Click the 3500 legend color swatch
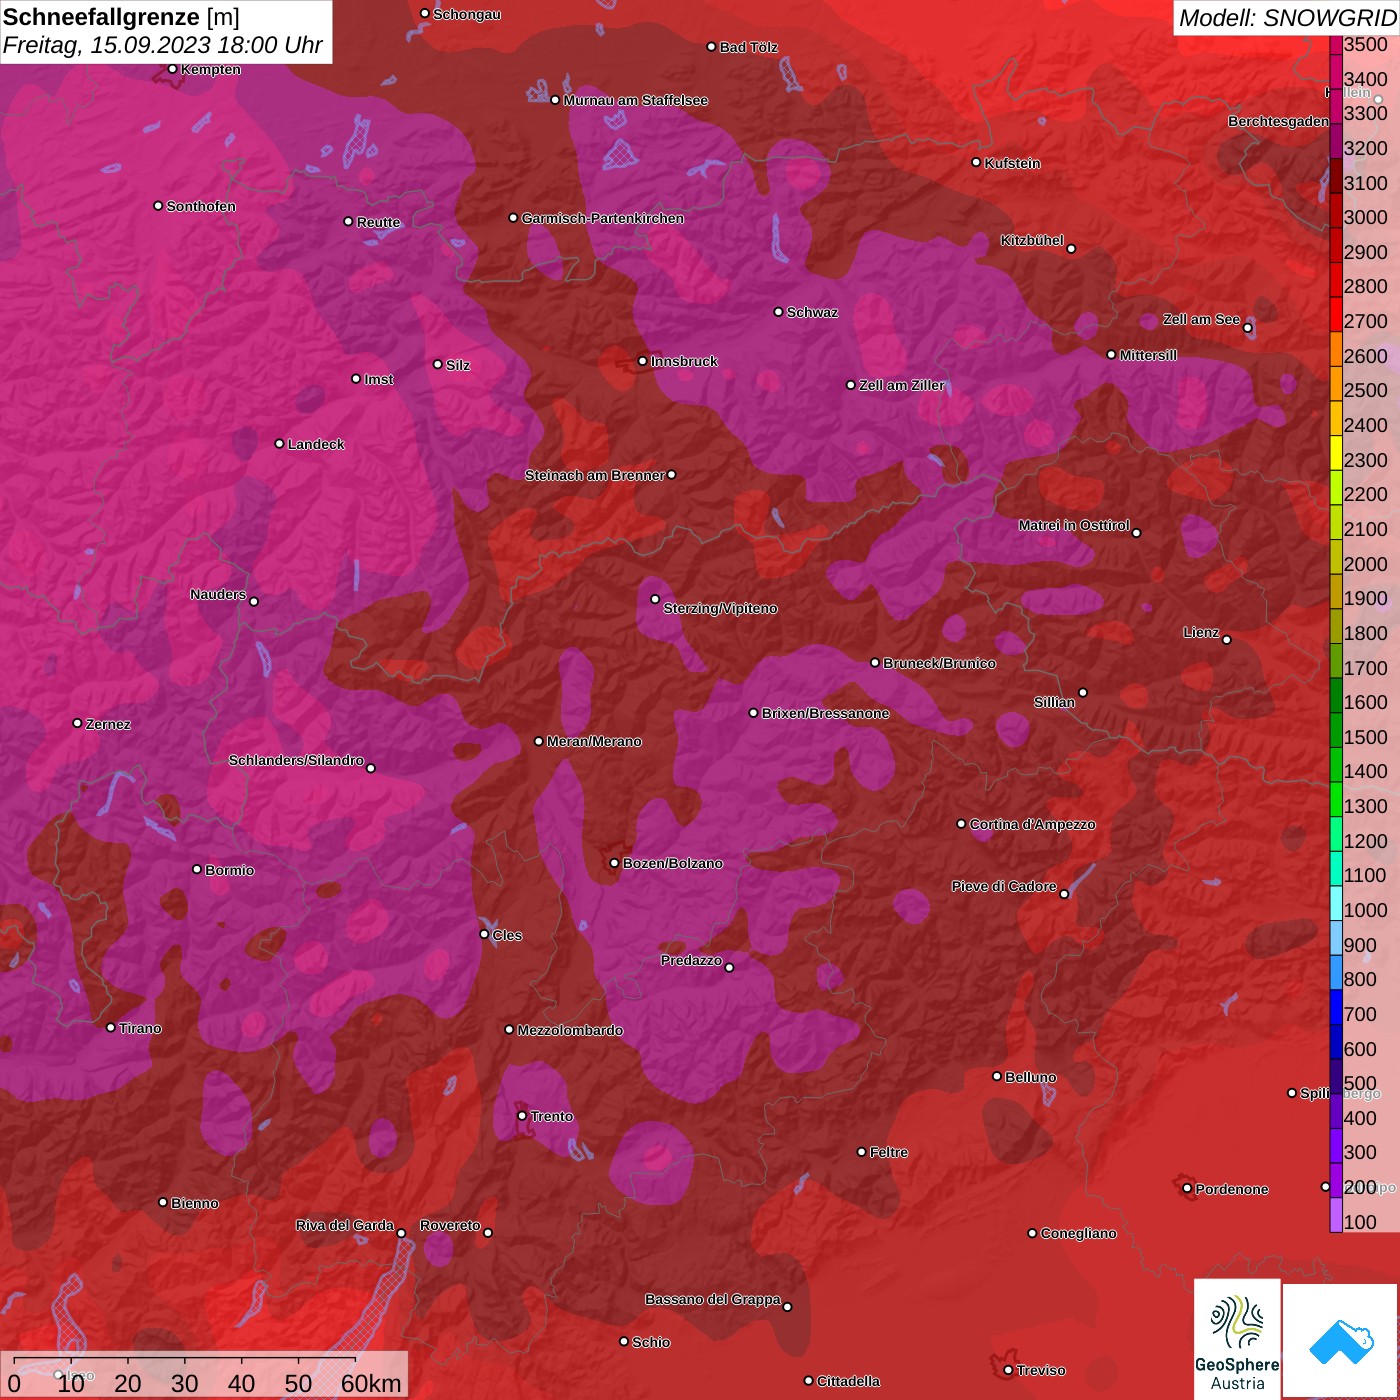This screenshot has width=1400, height=1400. 1335,45
